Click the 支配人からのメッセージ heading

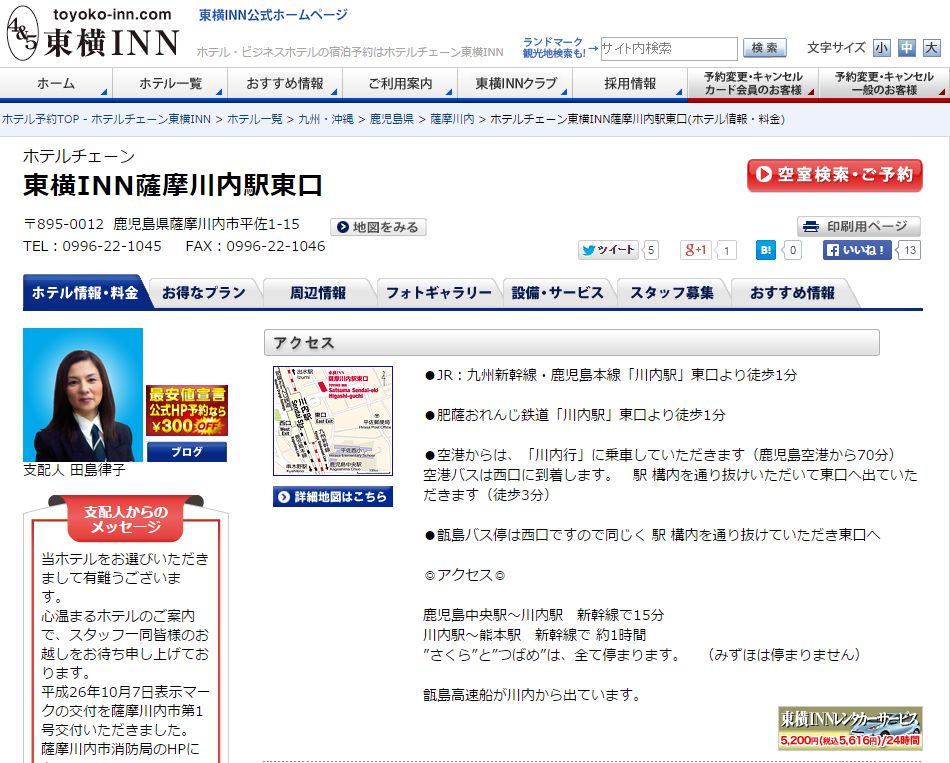click(x=125, y=519)
